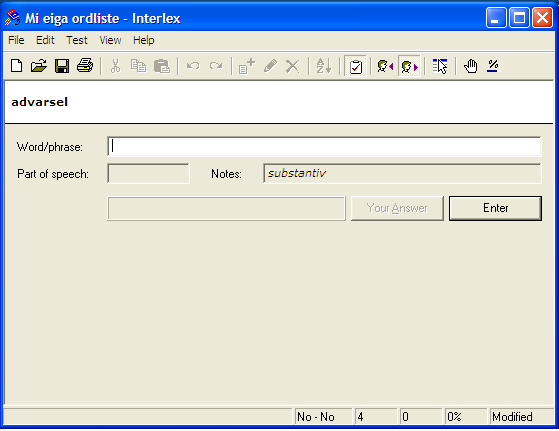The width and height of the screenshot is (559, 431).
Task: Print the word list via printer icon
Action: tap(85, 66)
